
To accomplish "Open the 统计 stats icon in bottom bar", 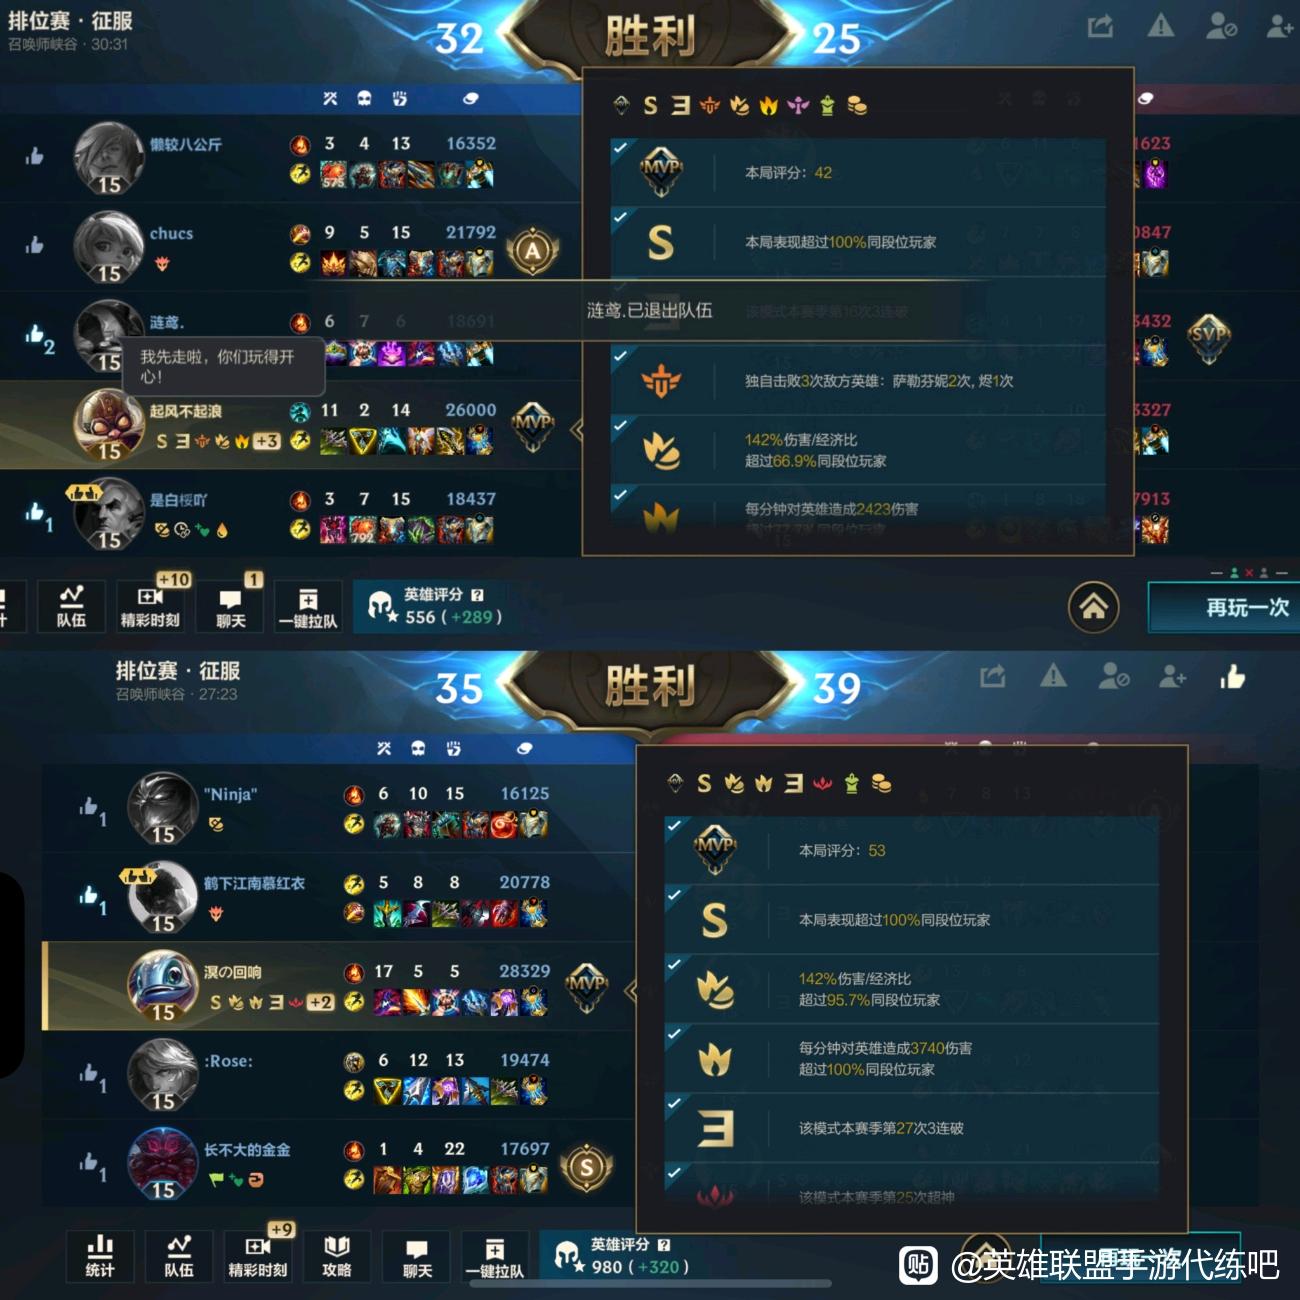I will 100,1256.
